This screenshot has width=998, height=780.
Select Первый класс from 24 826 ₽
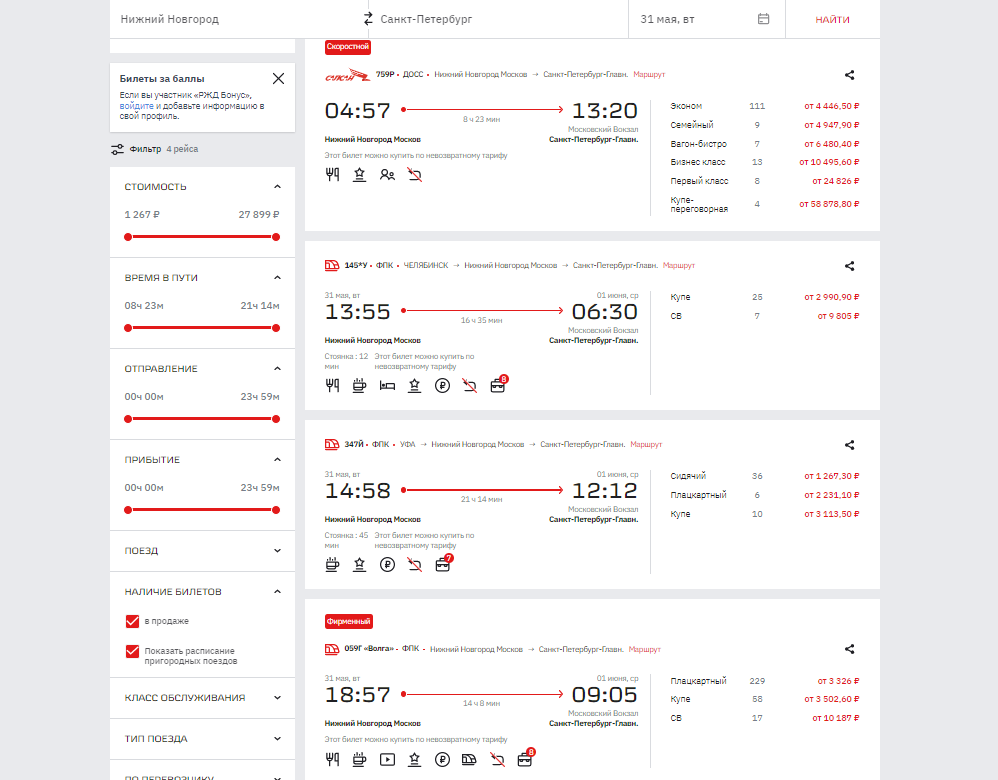click(764, 181)
